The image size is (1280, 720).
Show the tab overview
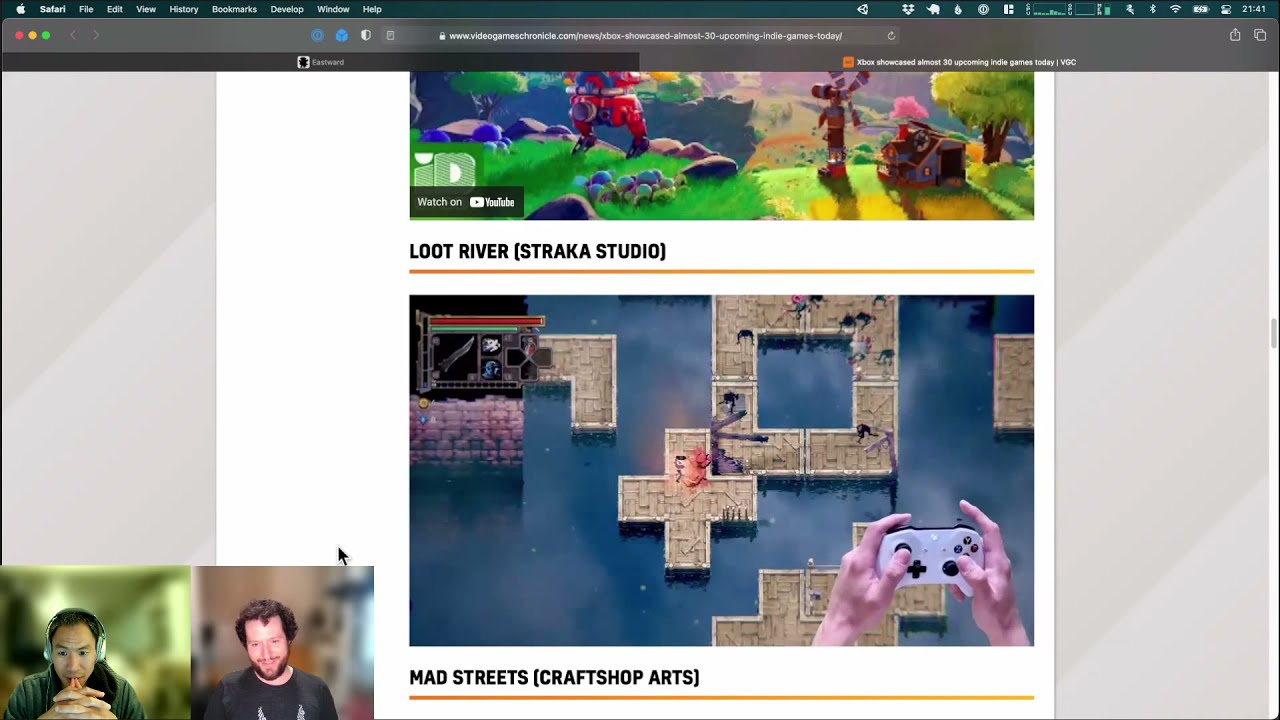[1260, 35]
